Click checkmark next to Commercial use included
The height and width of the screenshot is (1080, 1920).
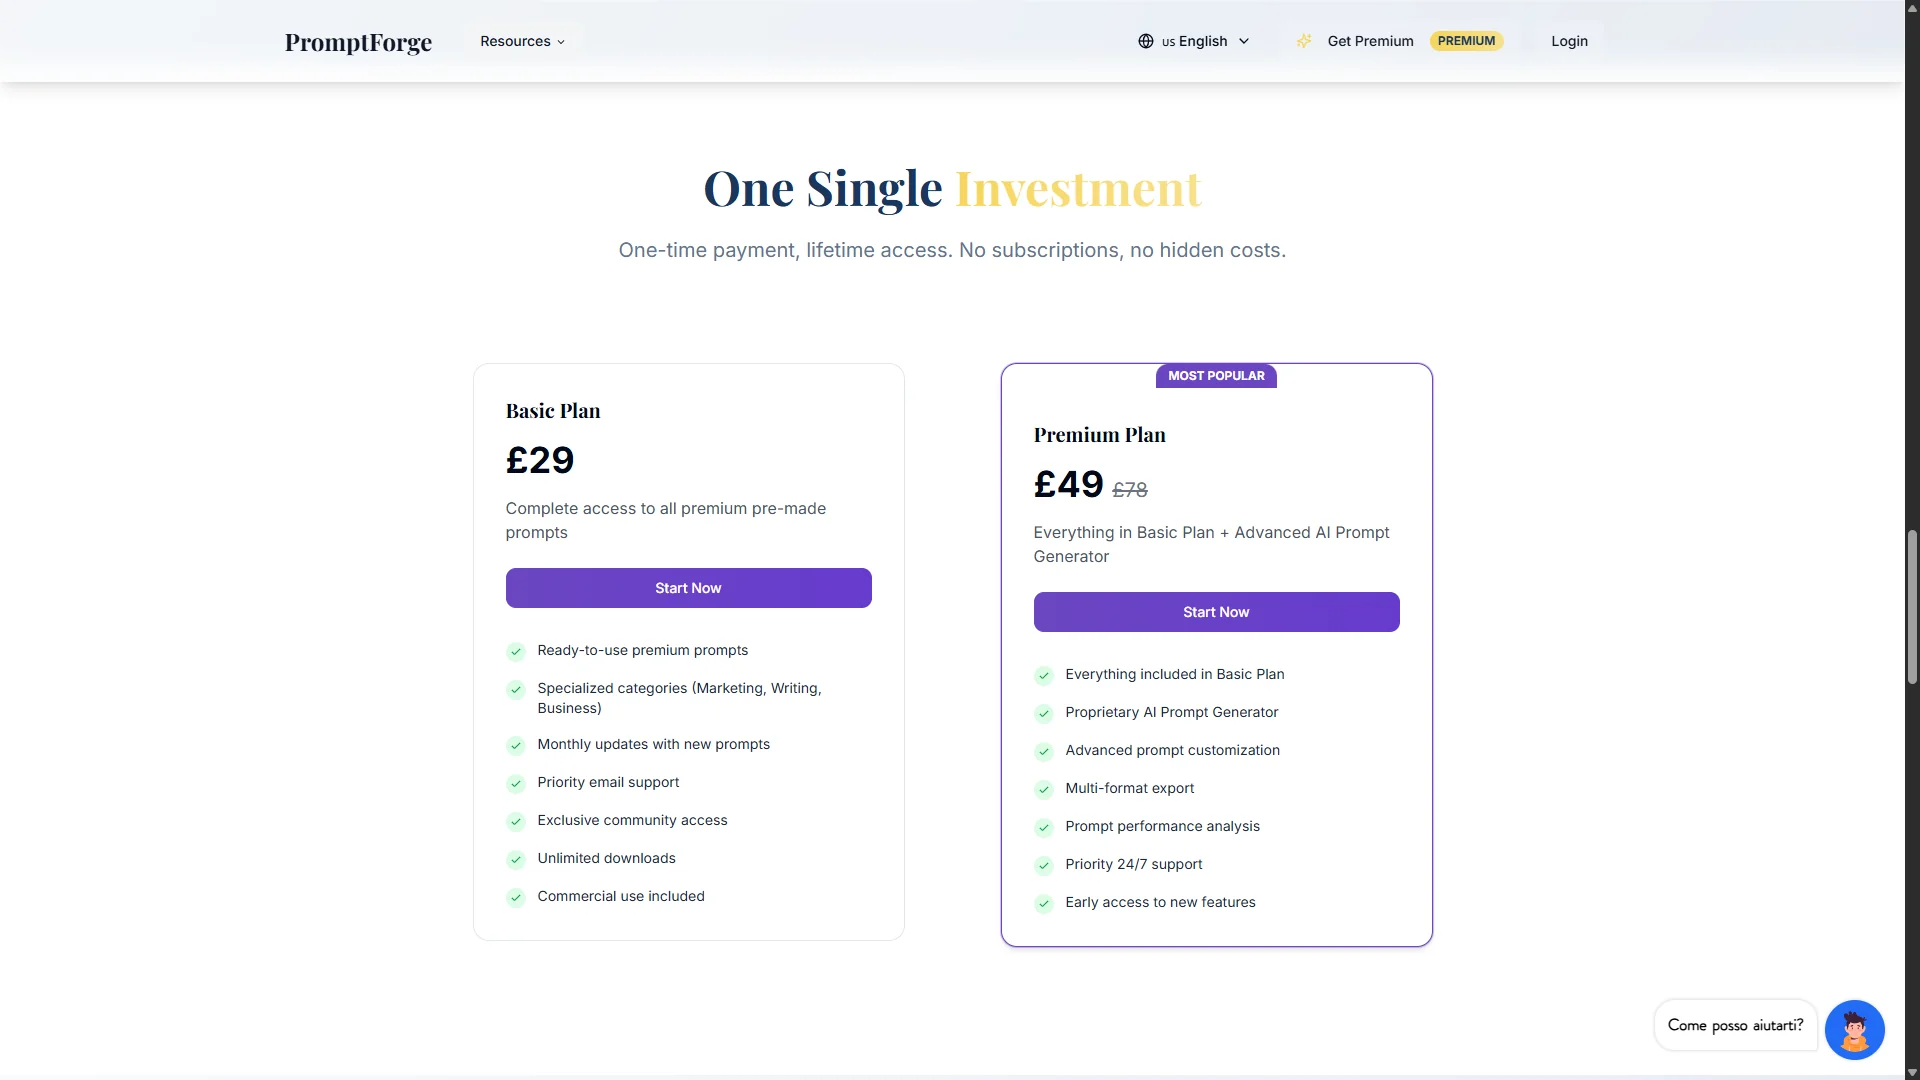point(516,897)
